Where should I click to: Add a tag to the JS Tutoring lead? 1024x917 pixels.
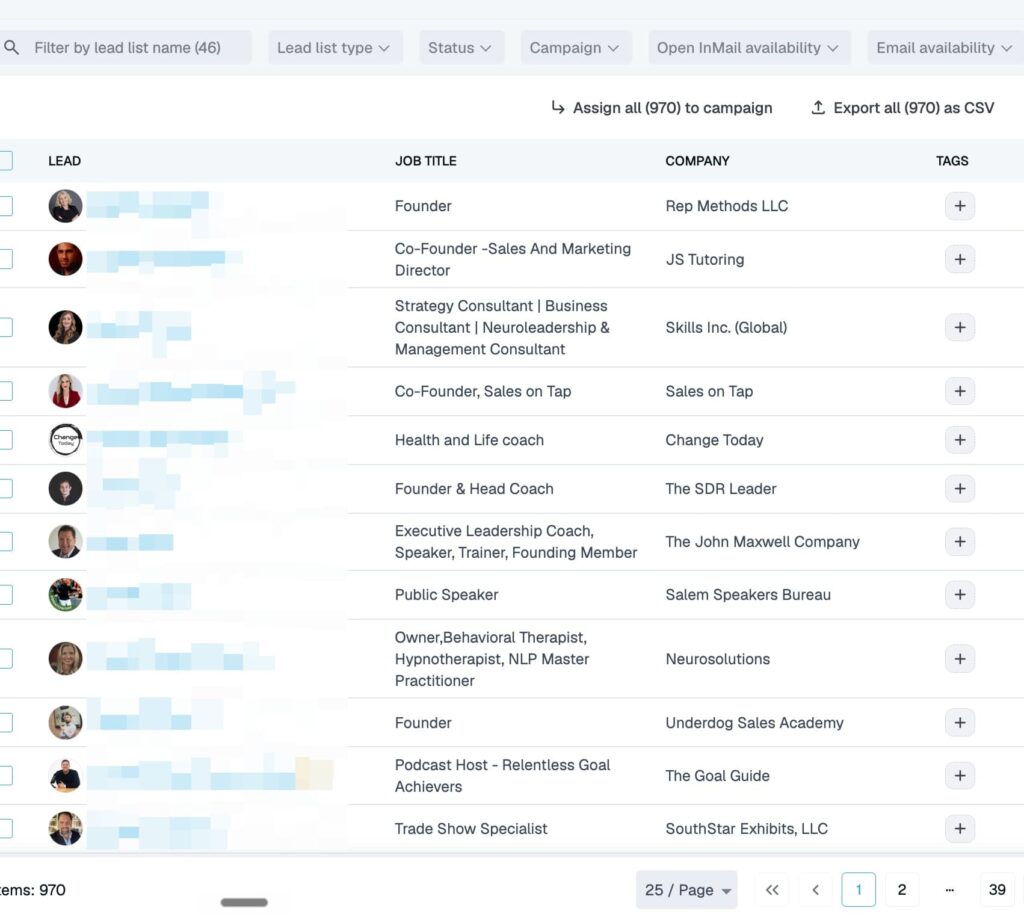959,259
